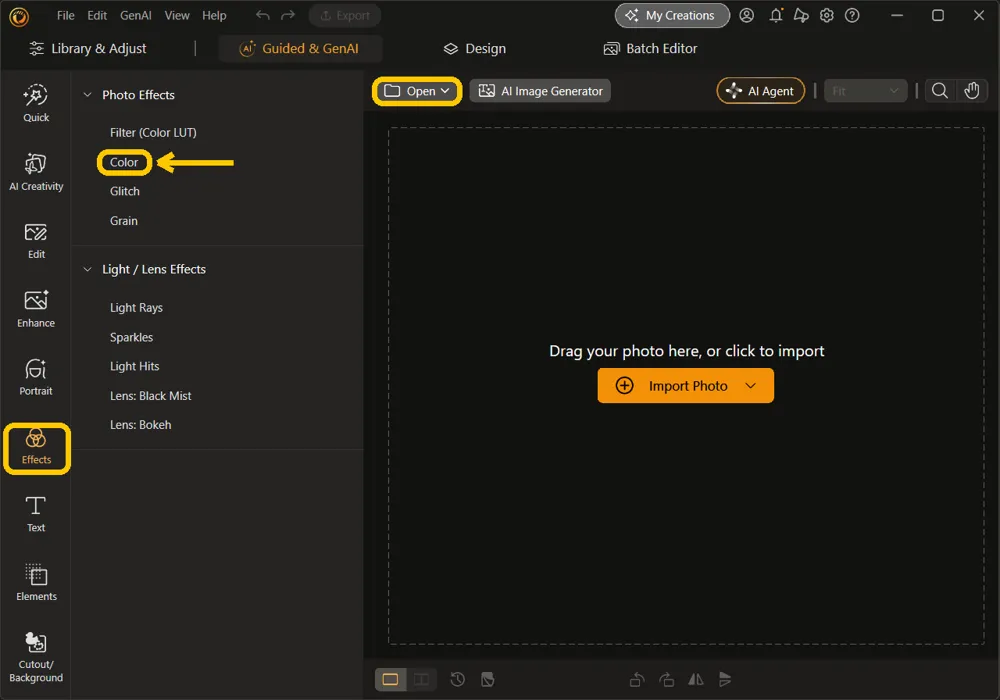Open the GenAI menu

tap(135, 15)
